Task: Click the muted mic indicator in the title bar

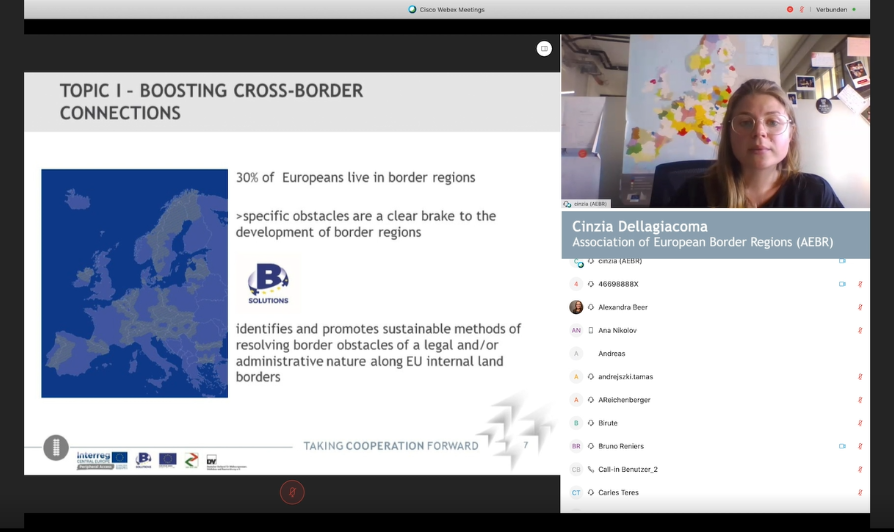Action: pyautogui.click(x=802, y=9)
